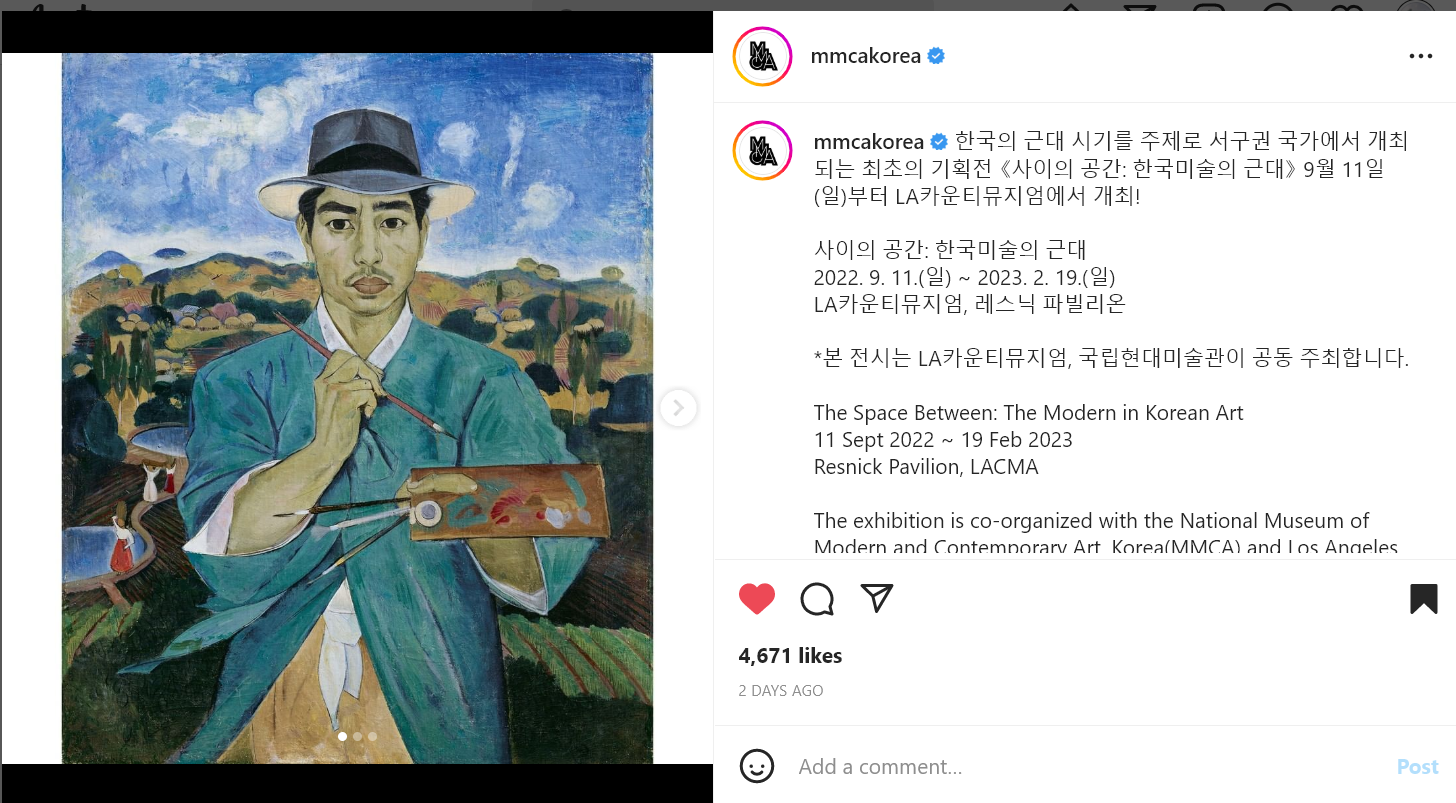Viewport: 1456px width, 803px height.
Task: Click verified badge in the caption line
Action: 939,141
